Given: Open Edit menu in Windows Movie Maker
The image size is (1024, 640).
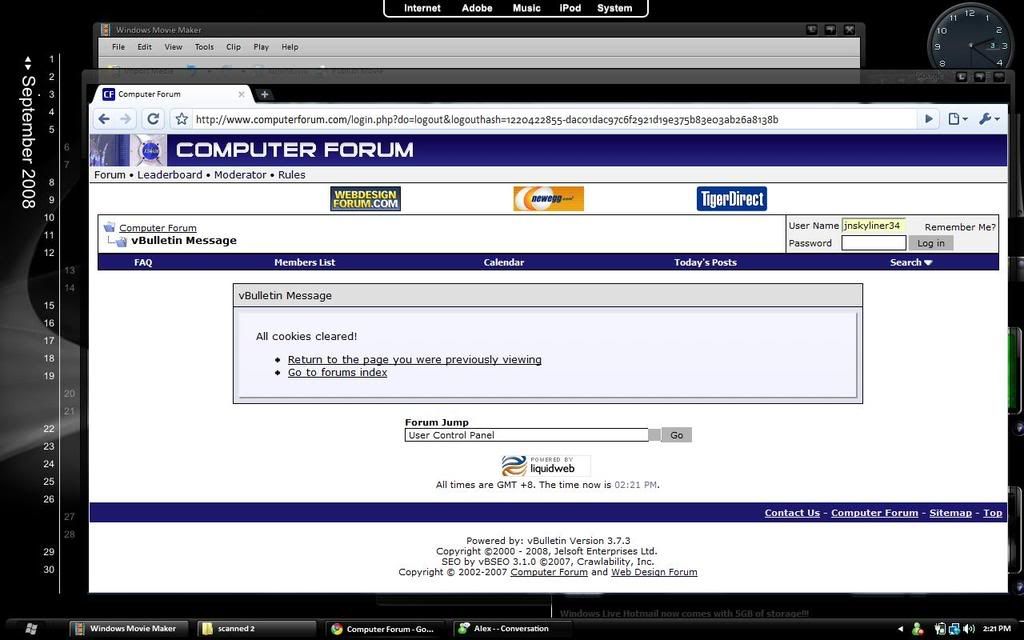Looking at the screenshot, I should click(x=144, y=47).
